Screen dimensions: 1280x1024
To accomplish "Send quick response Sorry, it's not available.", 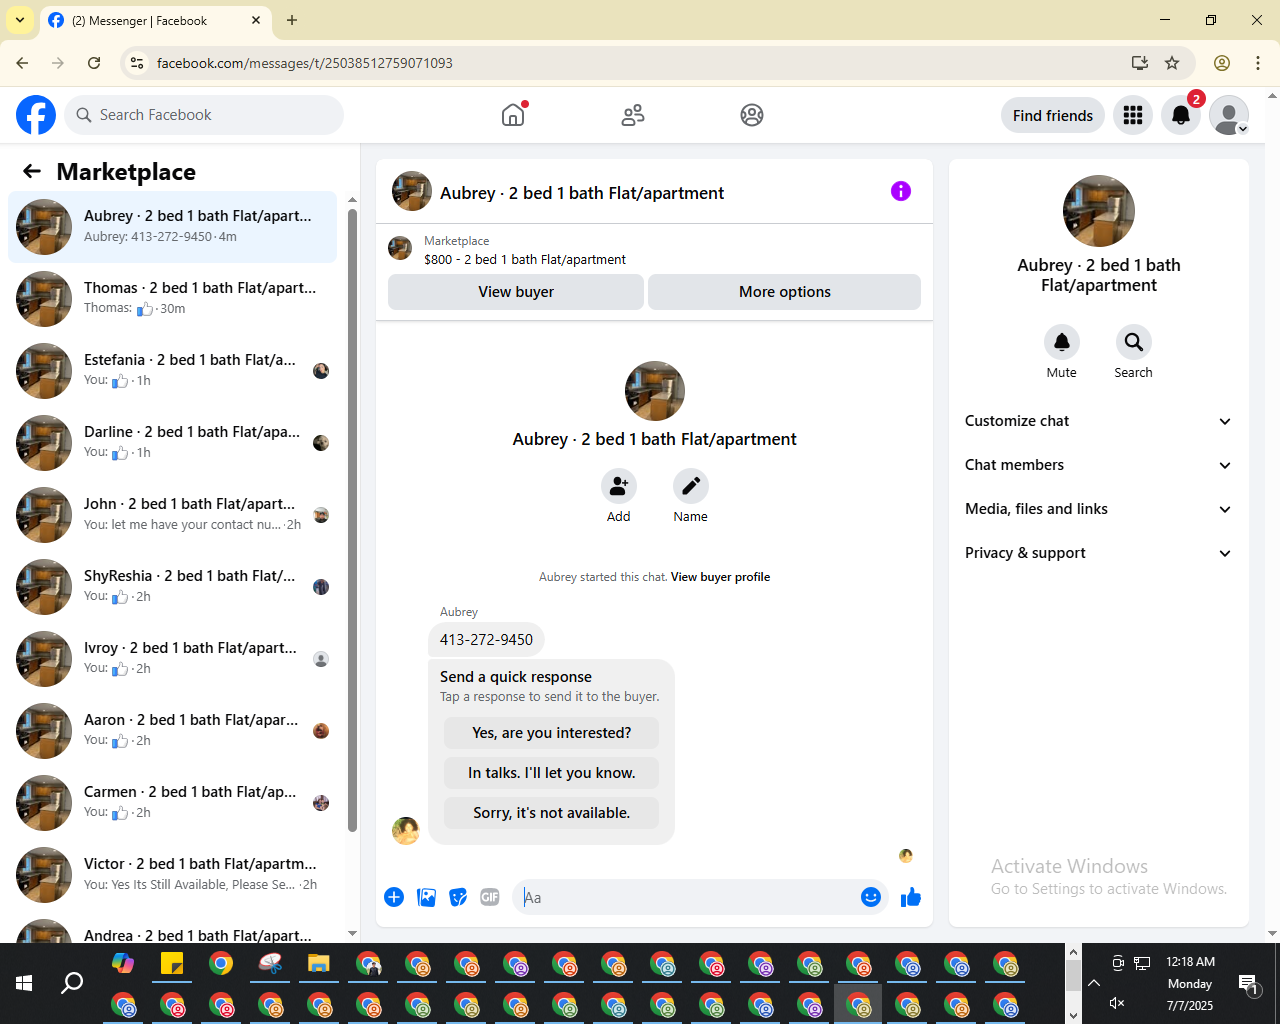I will 552,813.
